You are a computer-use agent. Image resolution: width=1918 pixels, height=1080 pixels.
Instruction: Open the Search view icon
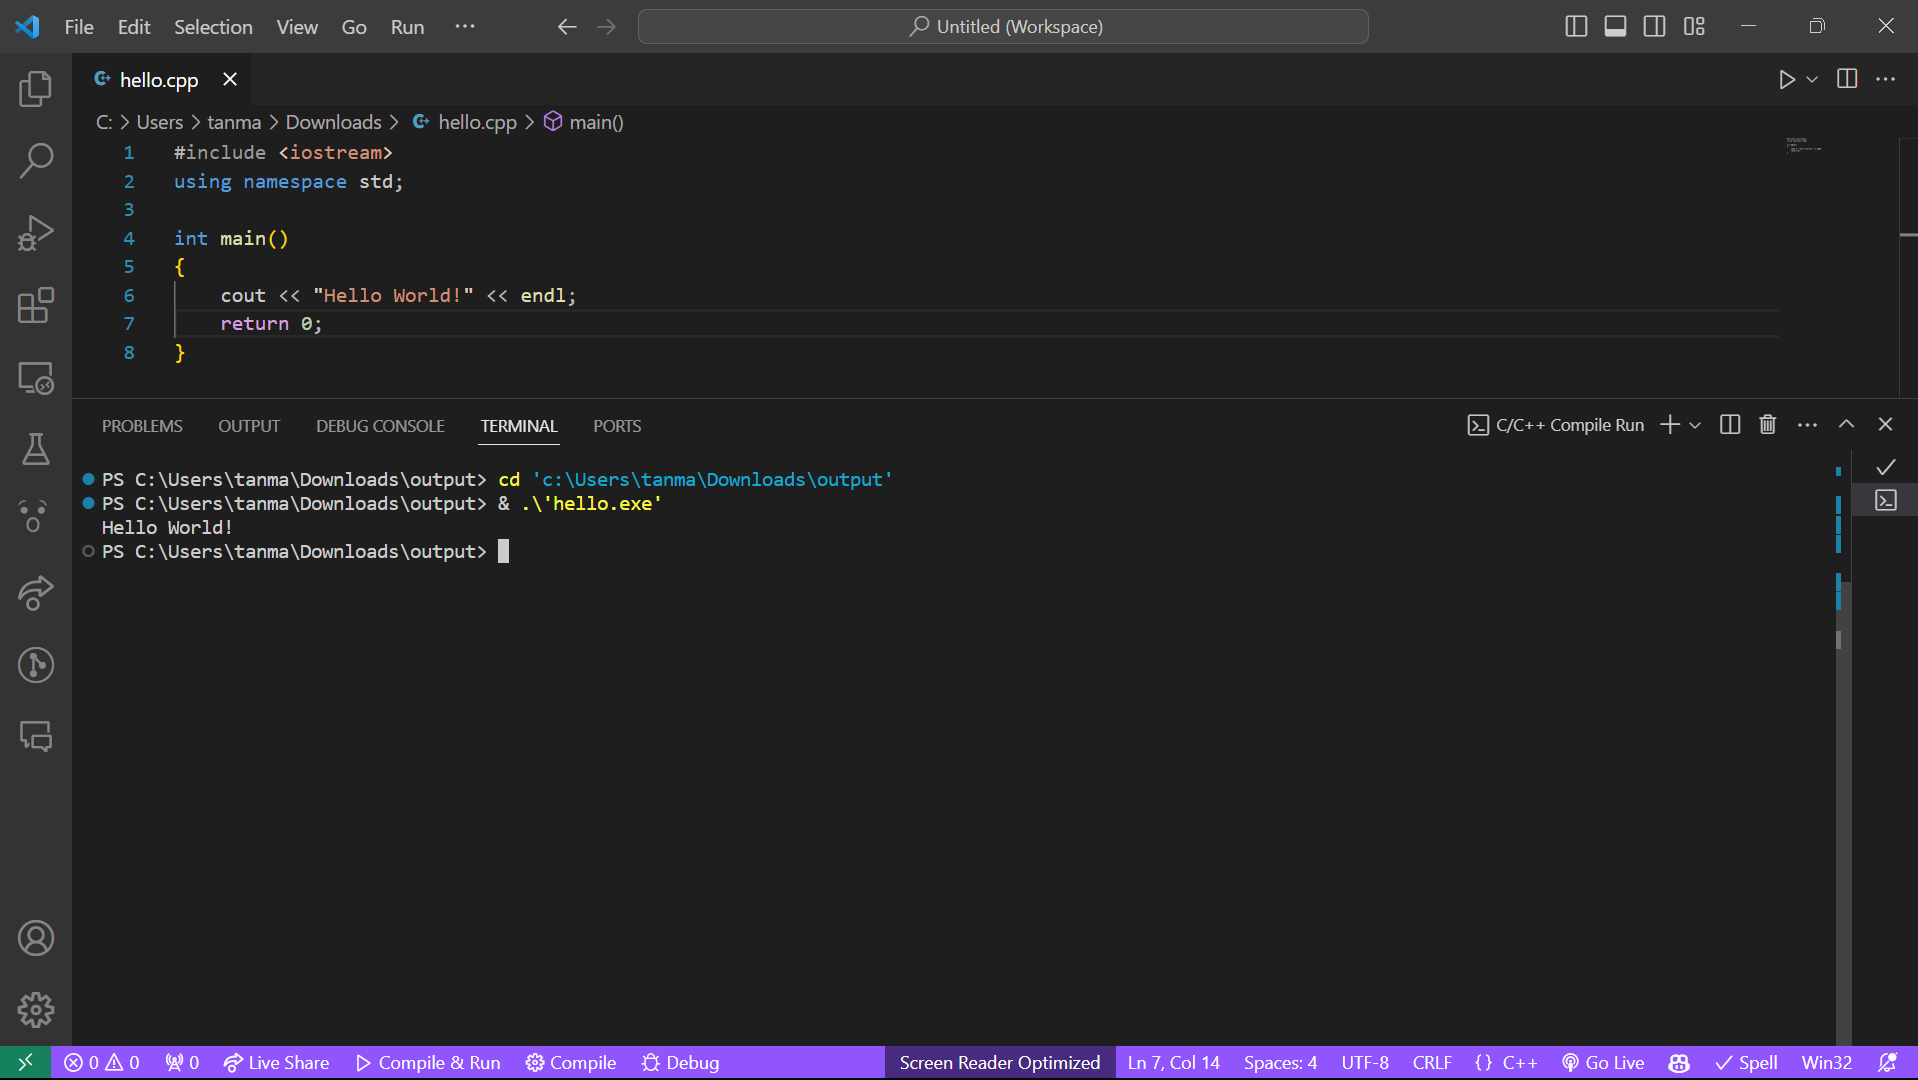coord(36,161)
